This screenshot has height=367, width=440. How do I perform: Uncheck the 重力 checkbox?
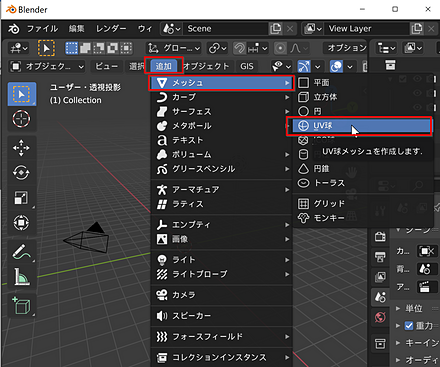(409, 326)
